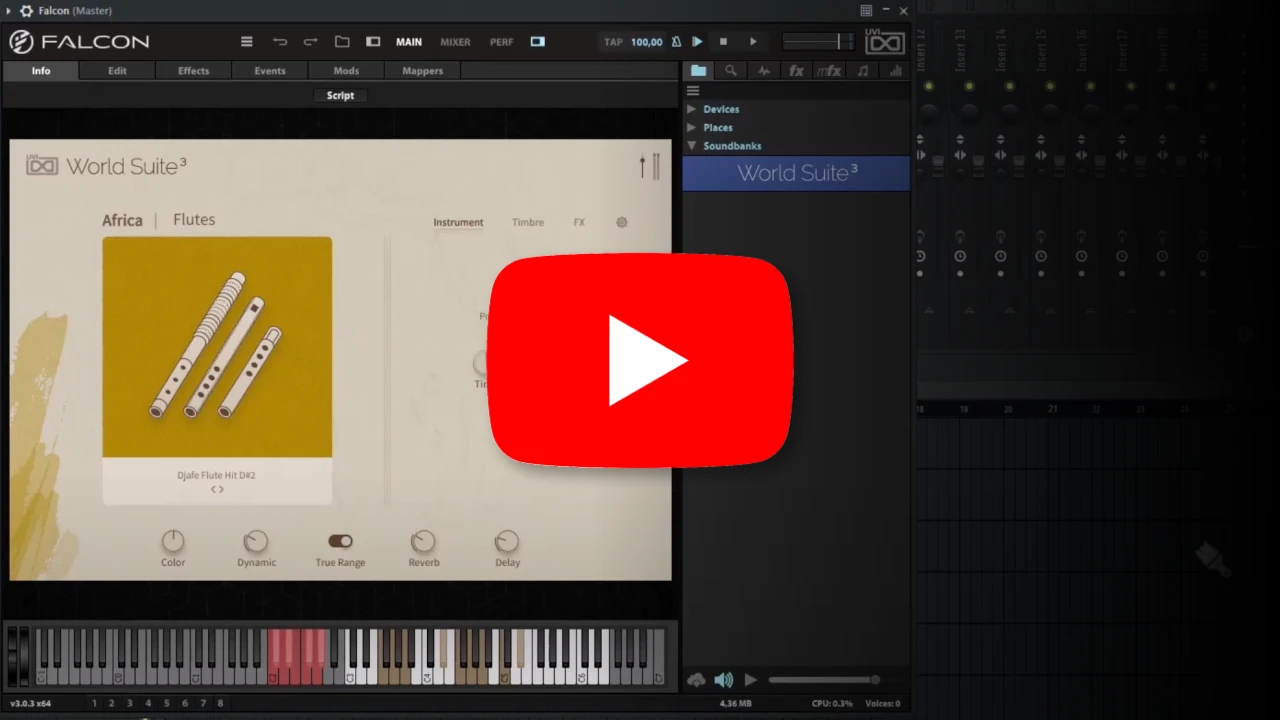Adjust the preview volume slider
The width and height of the screenshot is (1280, 720).
[x=824, y=680]
